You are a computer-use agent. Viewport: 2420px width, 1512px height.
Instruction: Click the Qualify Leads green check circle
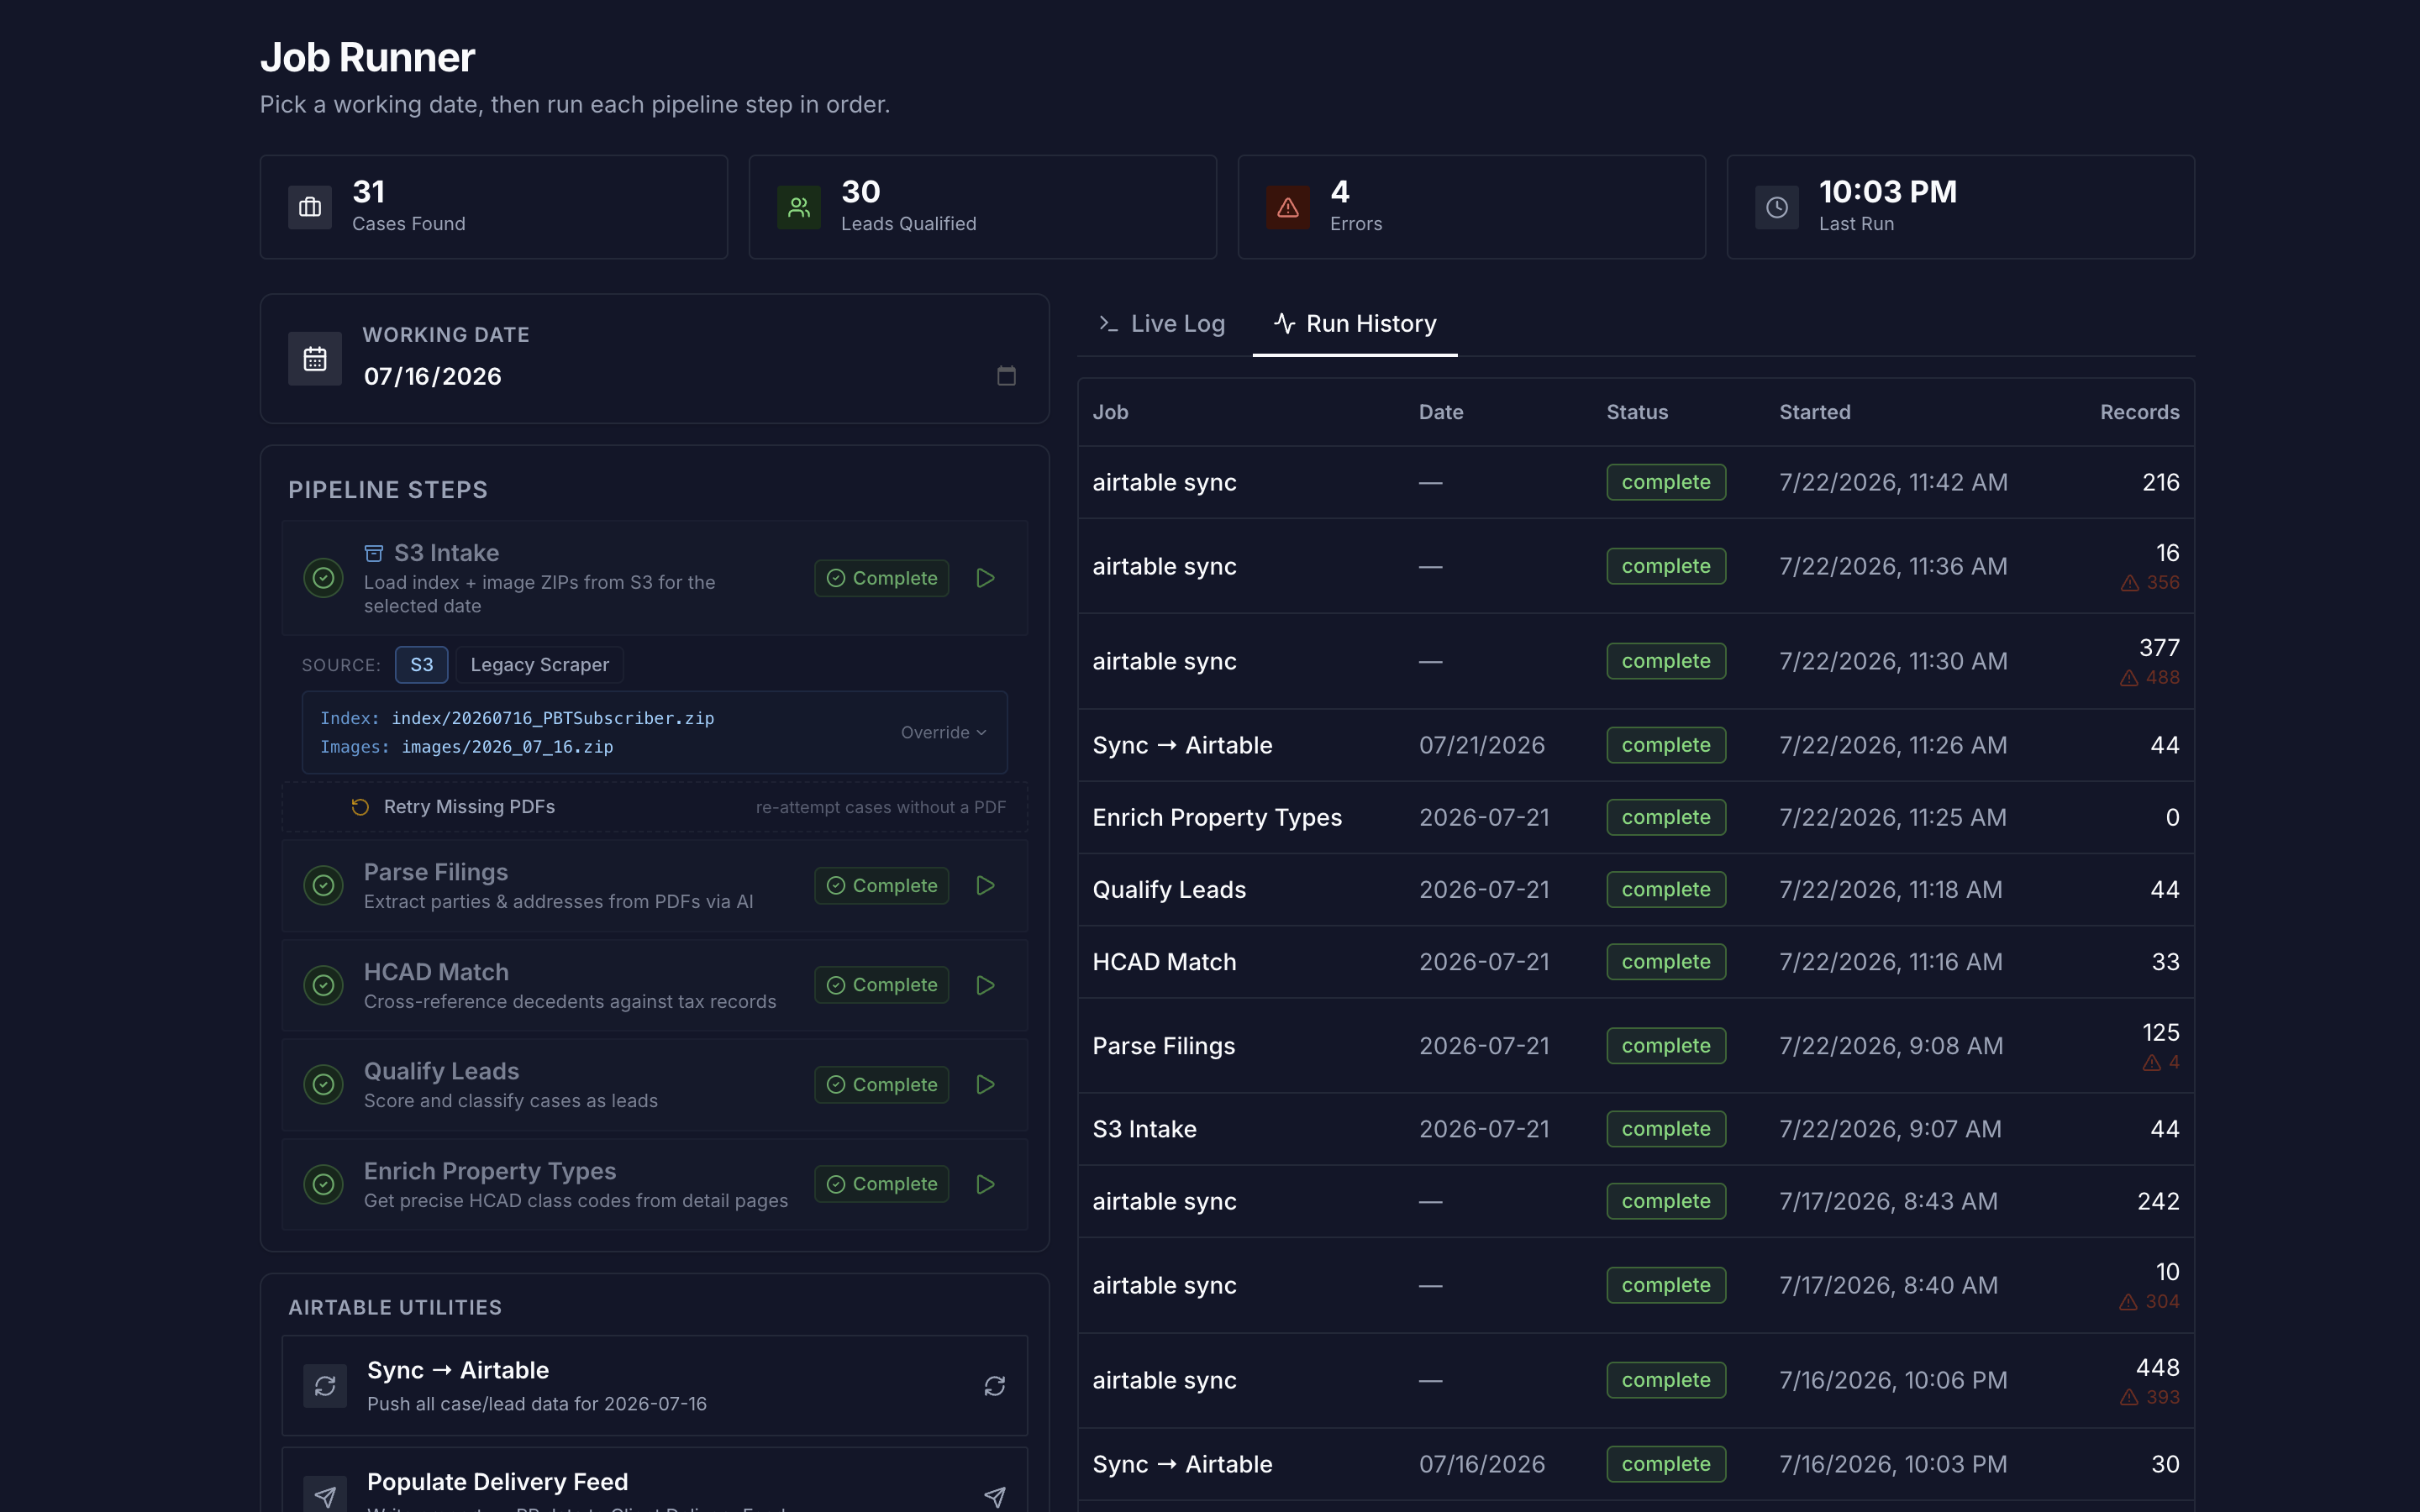tap(323, 1084)
